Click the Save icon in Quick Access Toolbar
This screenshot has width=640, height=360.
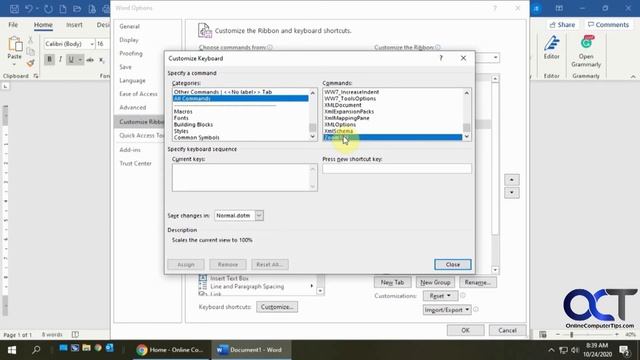click(x=14, y=9)
